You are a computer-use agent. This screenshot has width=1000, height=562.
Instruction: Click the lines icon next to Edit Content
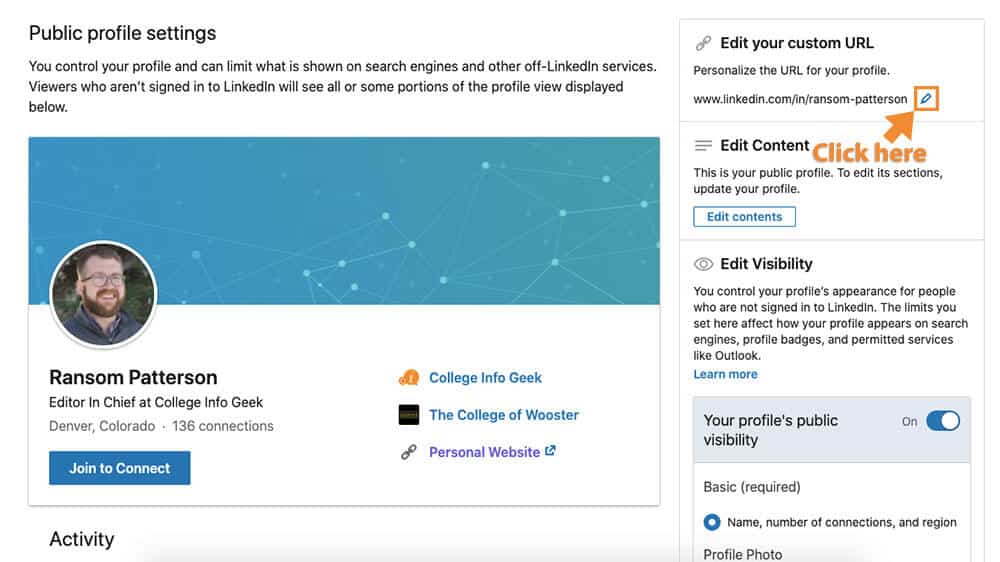click(703, 146)
